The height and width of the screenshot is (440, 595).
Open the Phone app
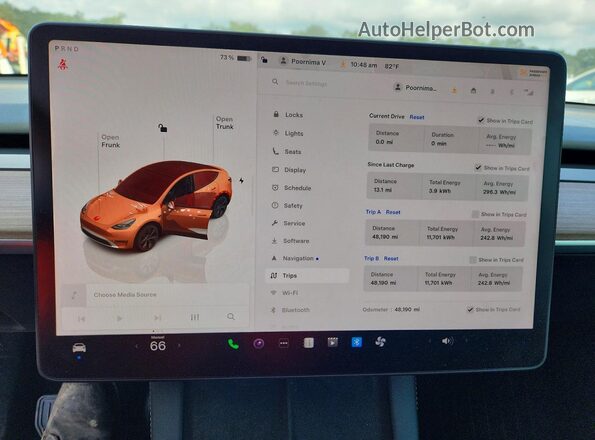pyautogui.click(x=233, y=344)
